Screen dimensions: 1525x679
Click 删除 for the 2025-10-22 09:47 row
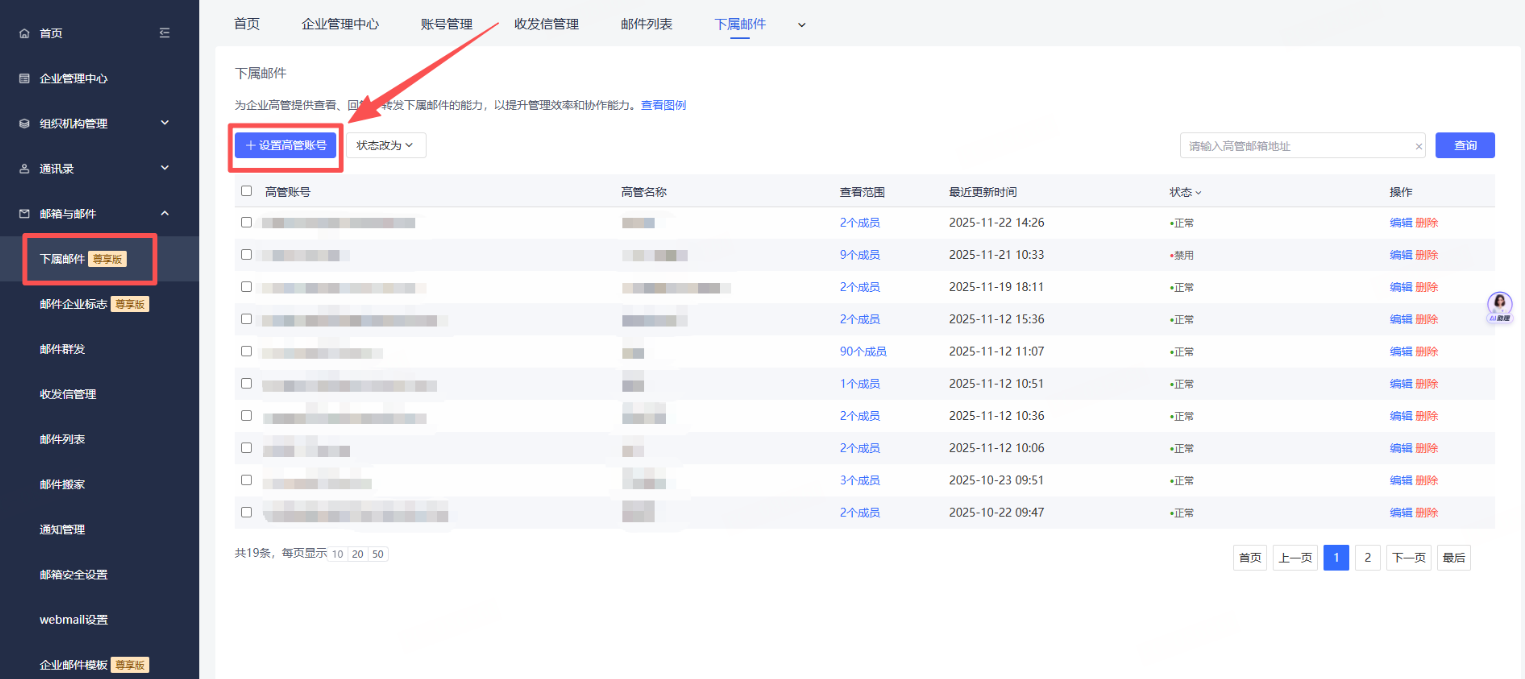(1427, 512)
